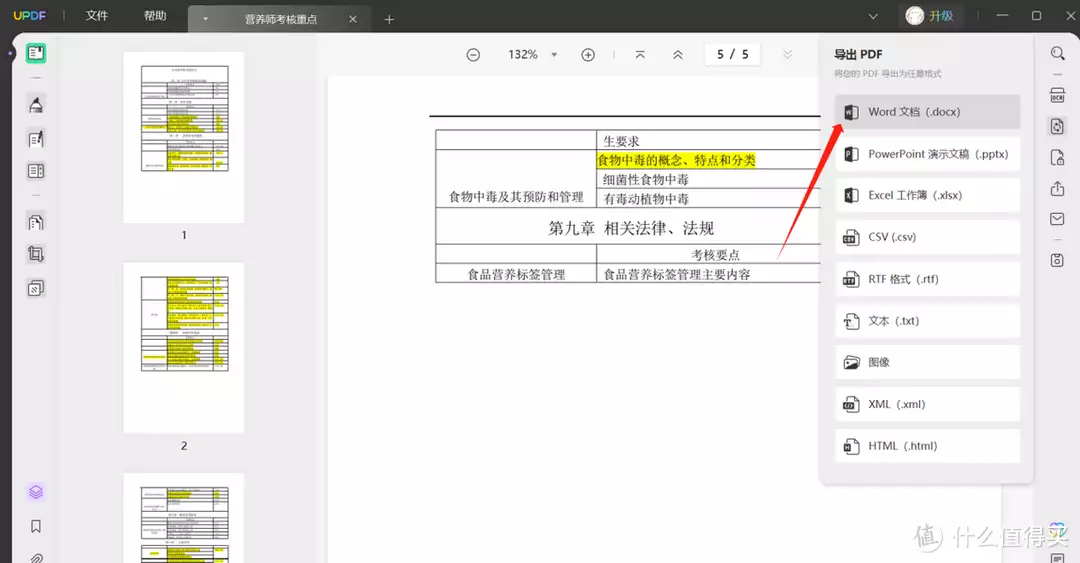The width and height of the screenshot is (1080, 563).
Task: Zoom out with the minus button
Action: tap(473, 55)
